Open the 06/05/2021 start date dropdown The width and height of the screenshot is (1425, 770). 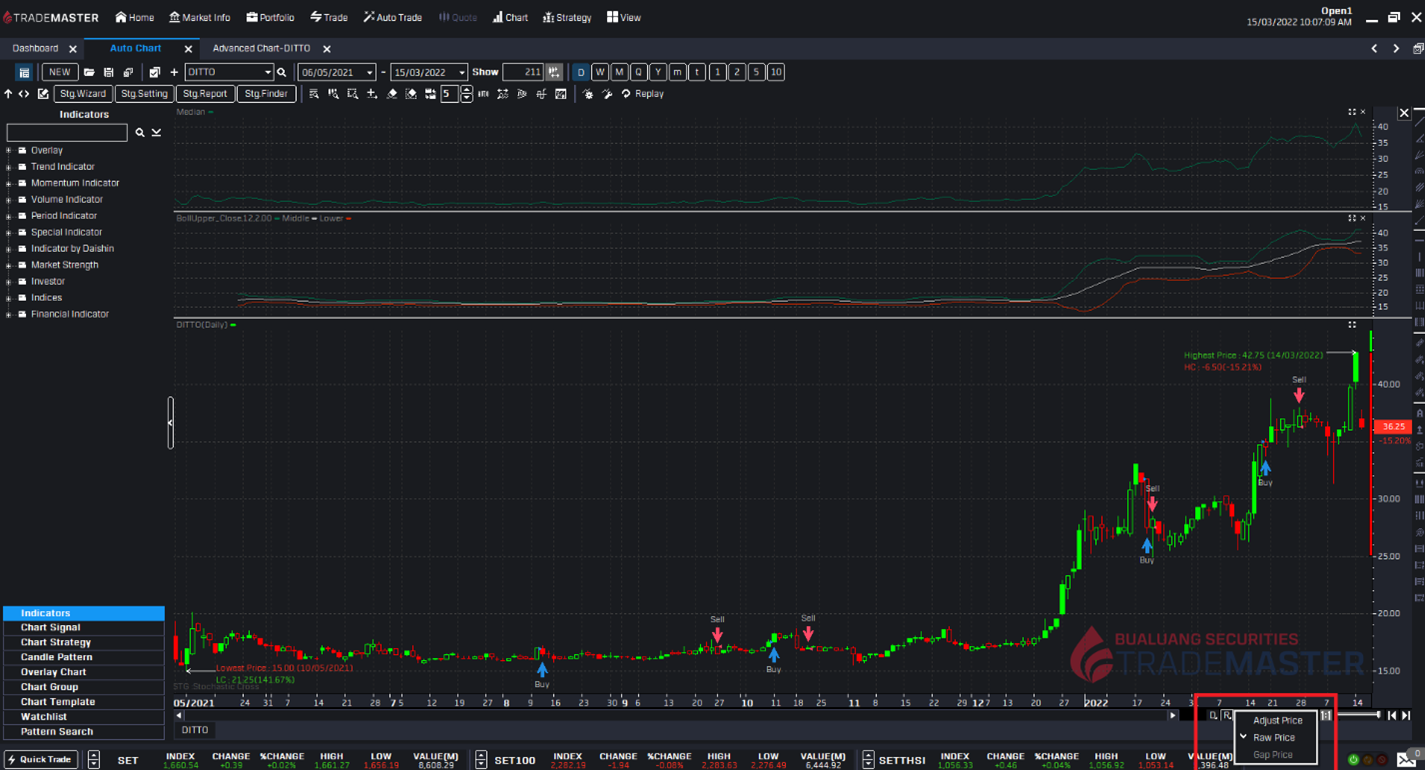[369, 73]
